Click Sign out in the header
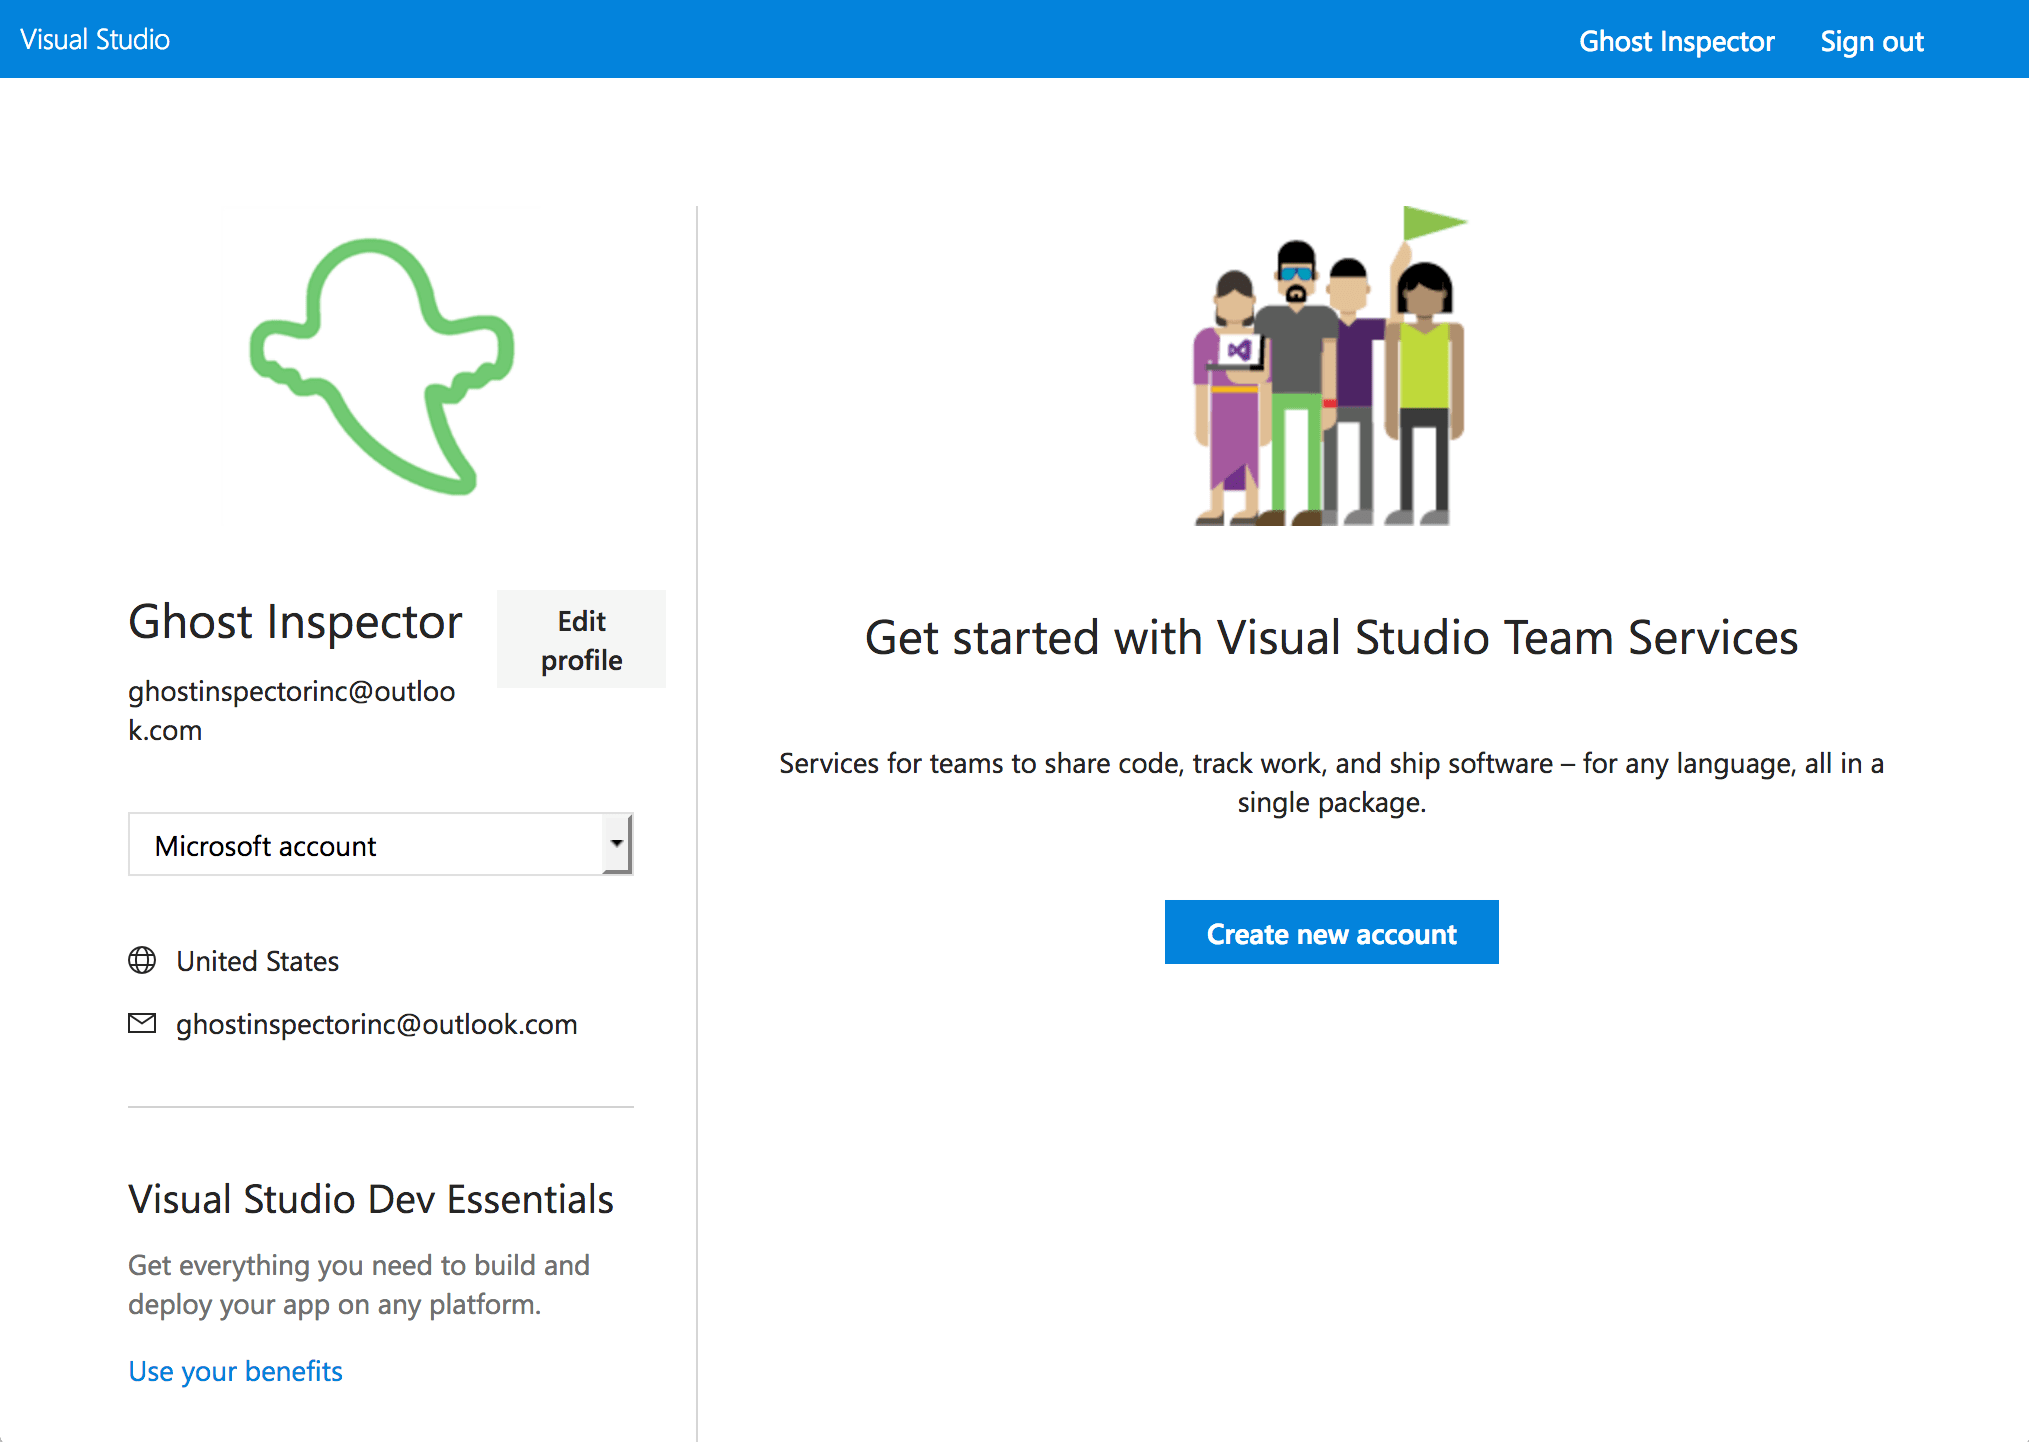This screenshot has height=1442, width=2029. 1871,41
